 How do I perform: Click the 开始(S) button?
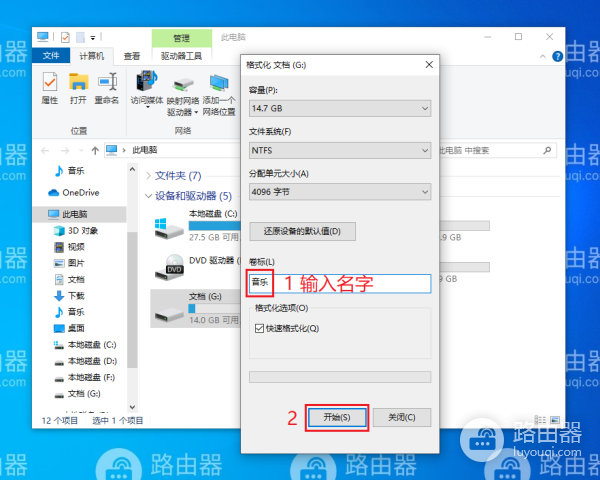tap(337, 417)
